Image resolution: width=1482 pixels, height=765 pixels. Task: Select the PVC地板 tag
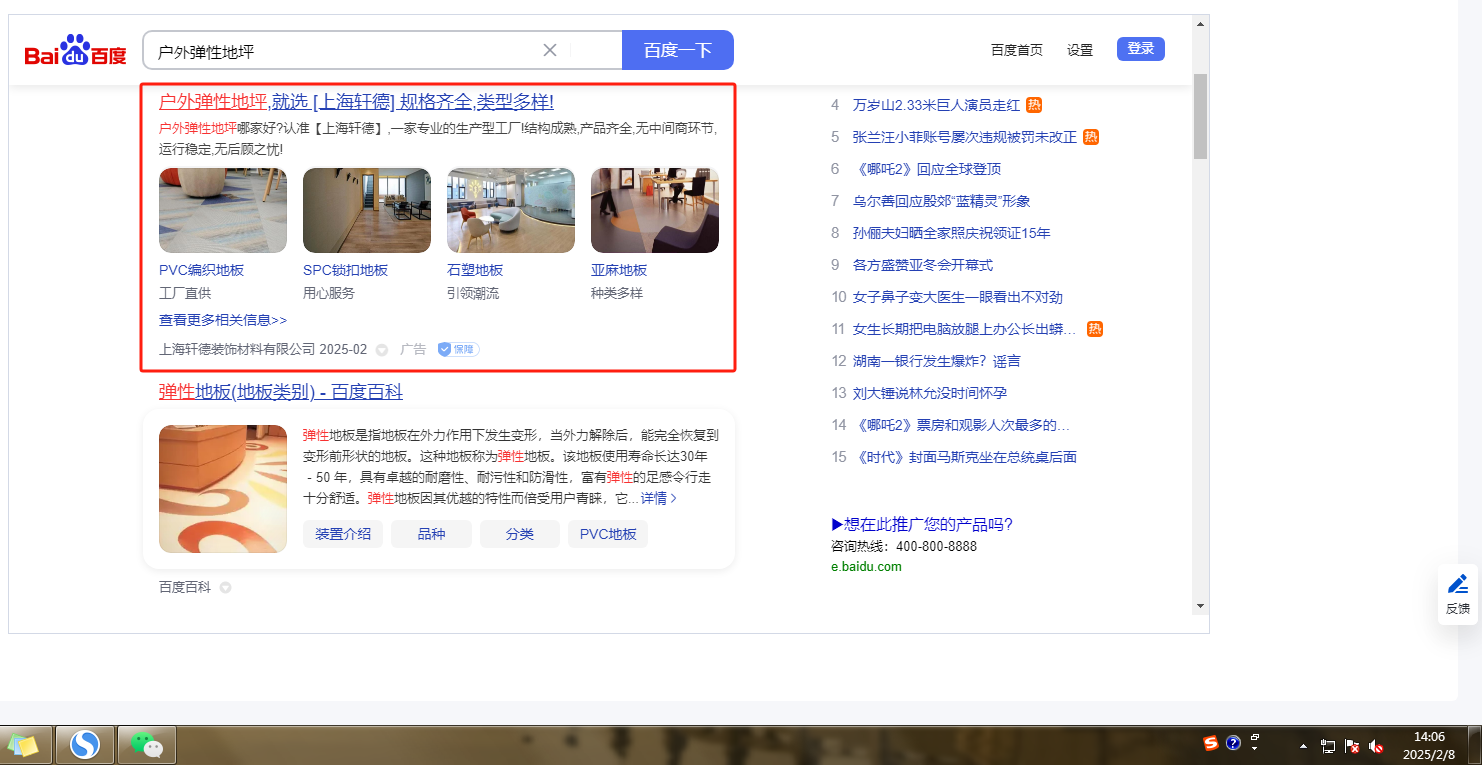click(x=608, y=534)
